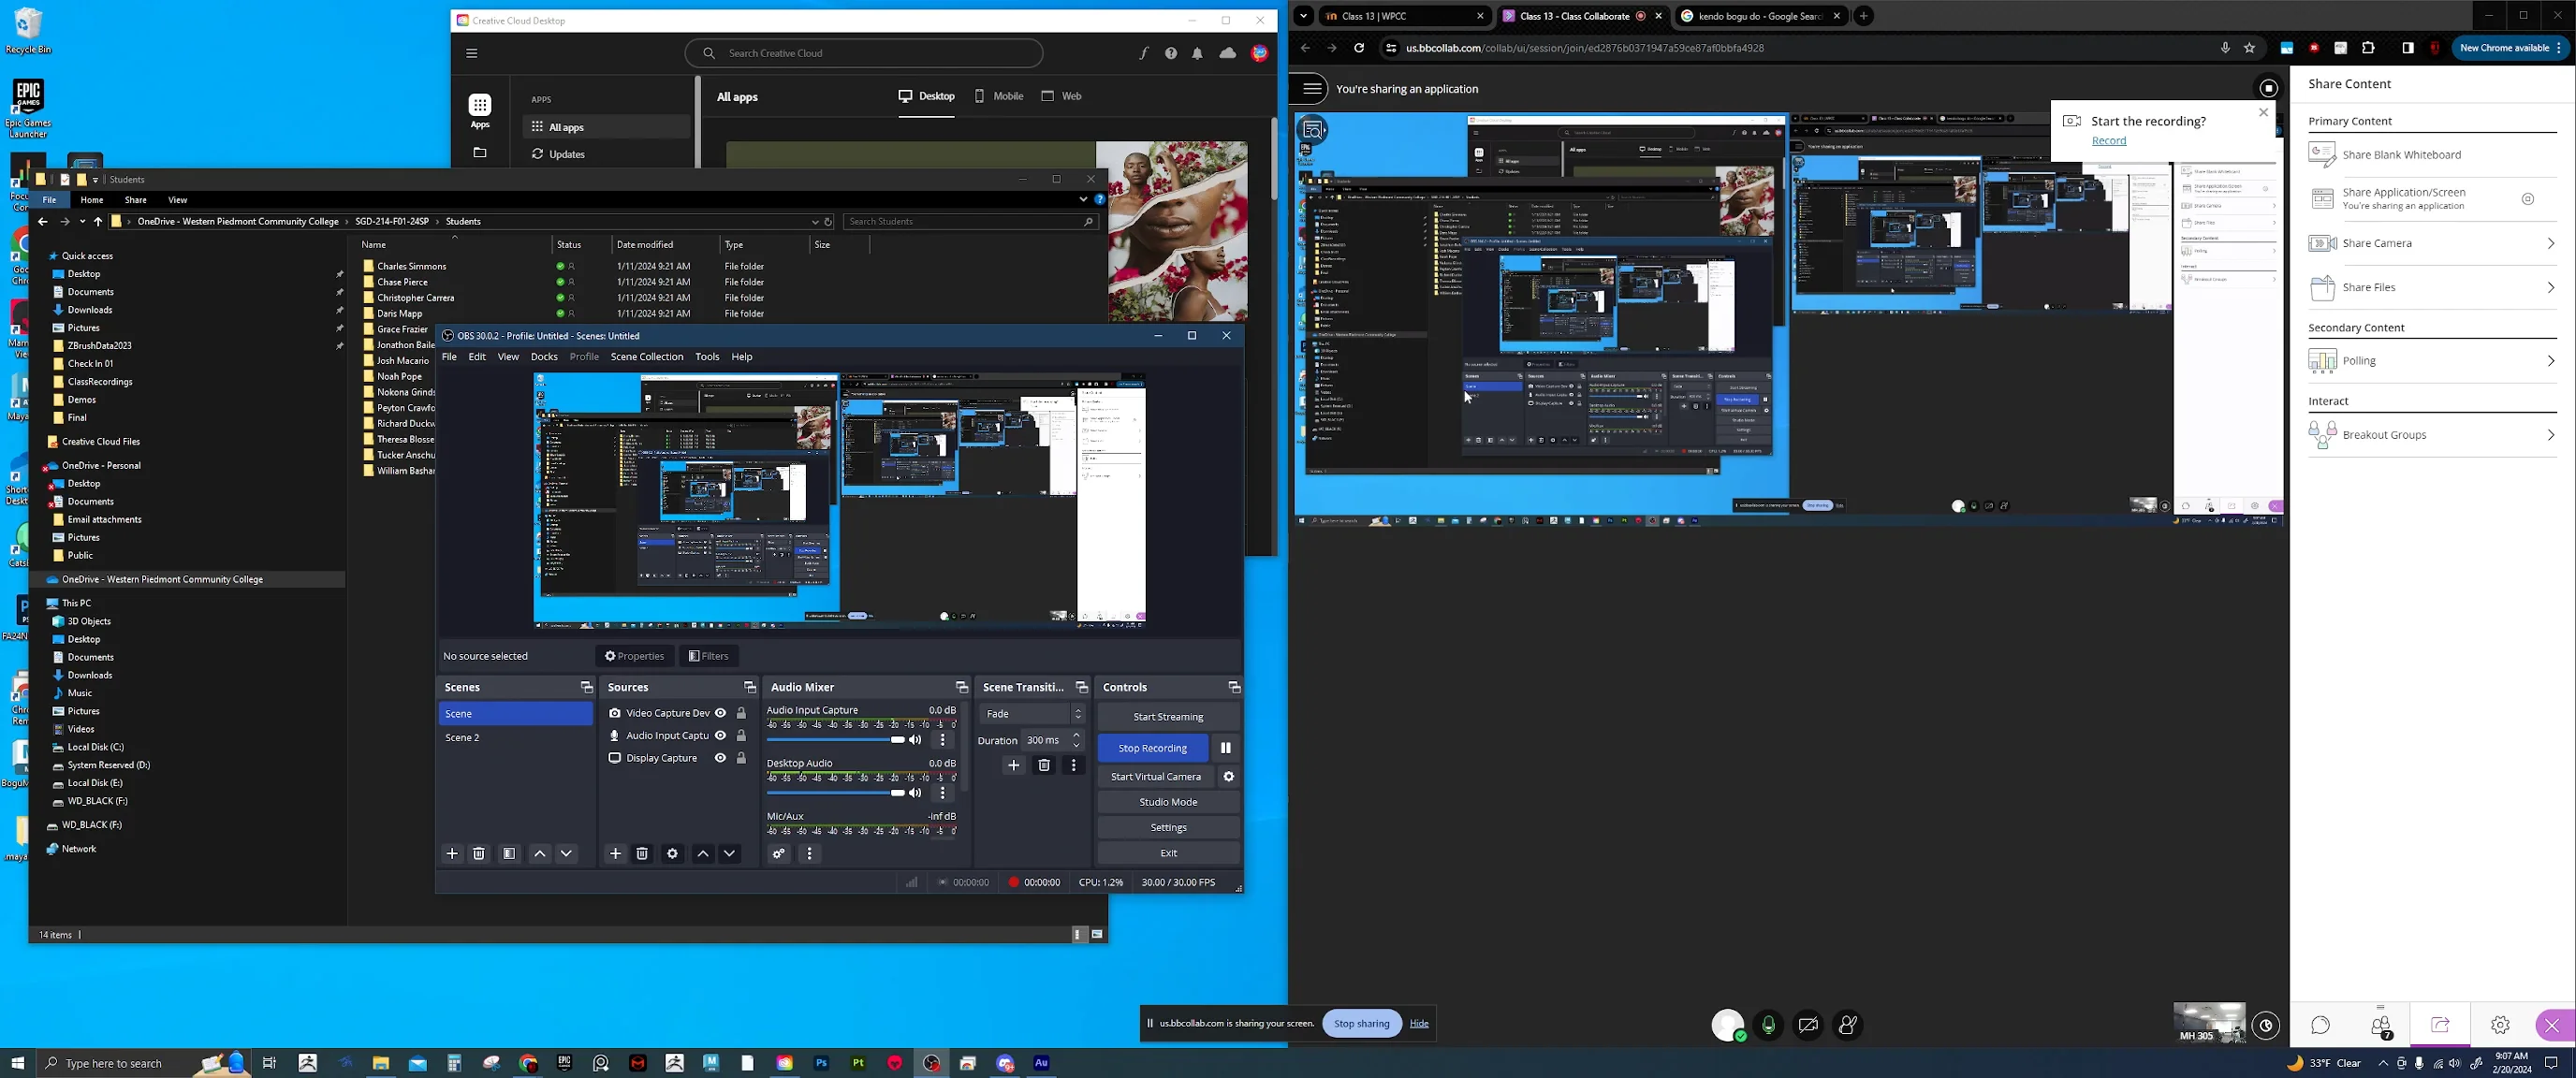Open the Fade transition dropdown
The width and height of the screenshot is (2576, 1078).
(1033, 713)
